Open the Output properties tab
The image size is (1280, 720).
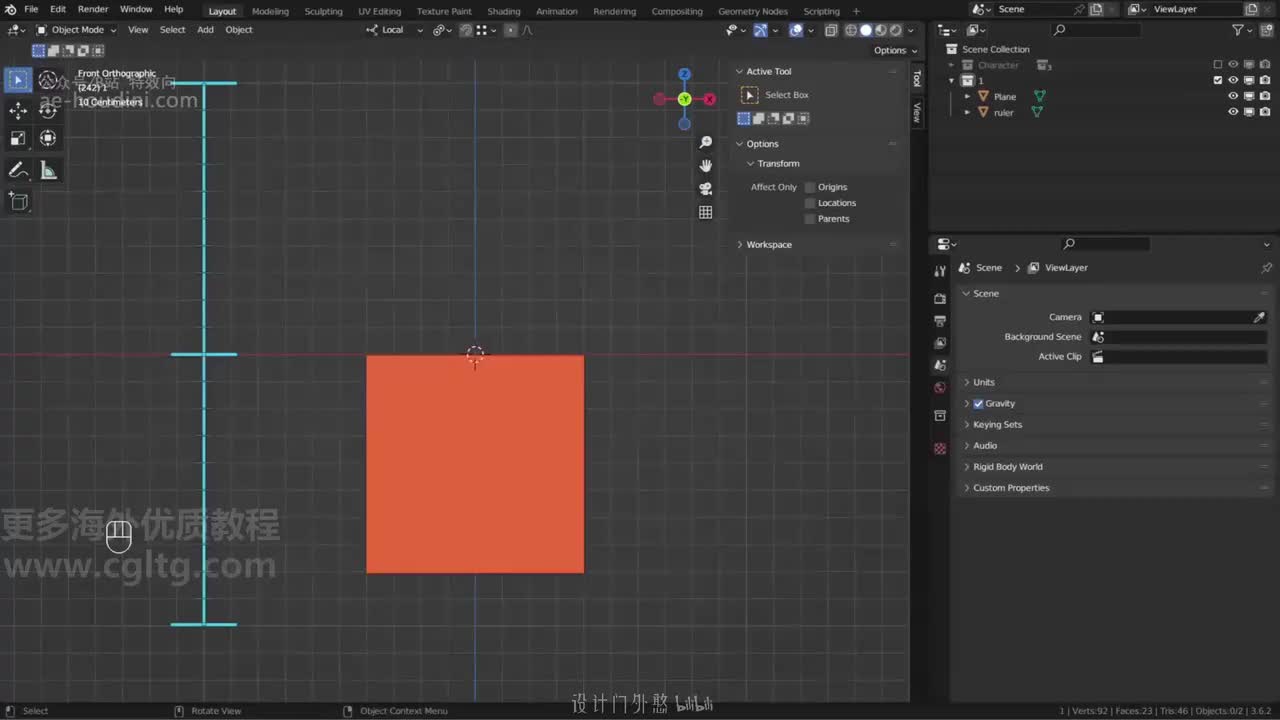[940, 321]
